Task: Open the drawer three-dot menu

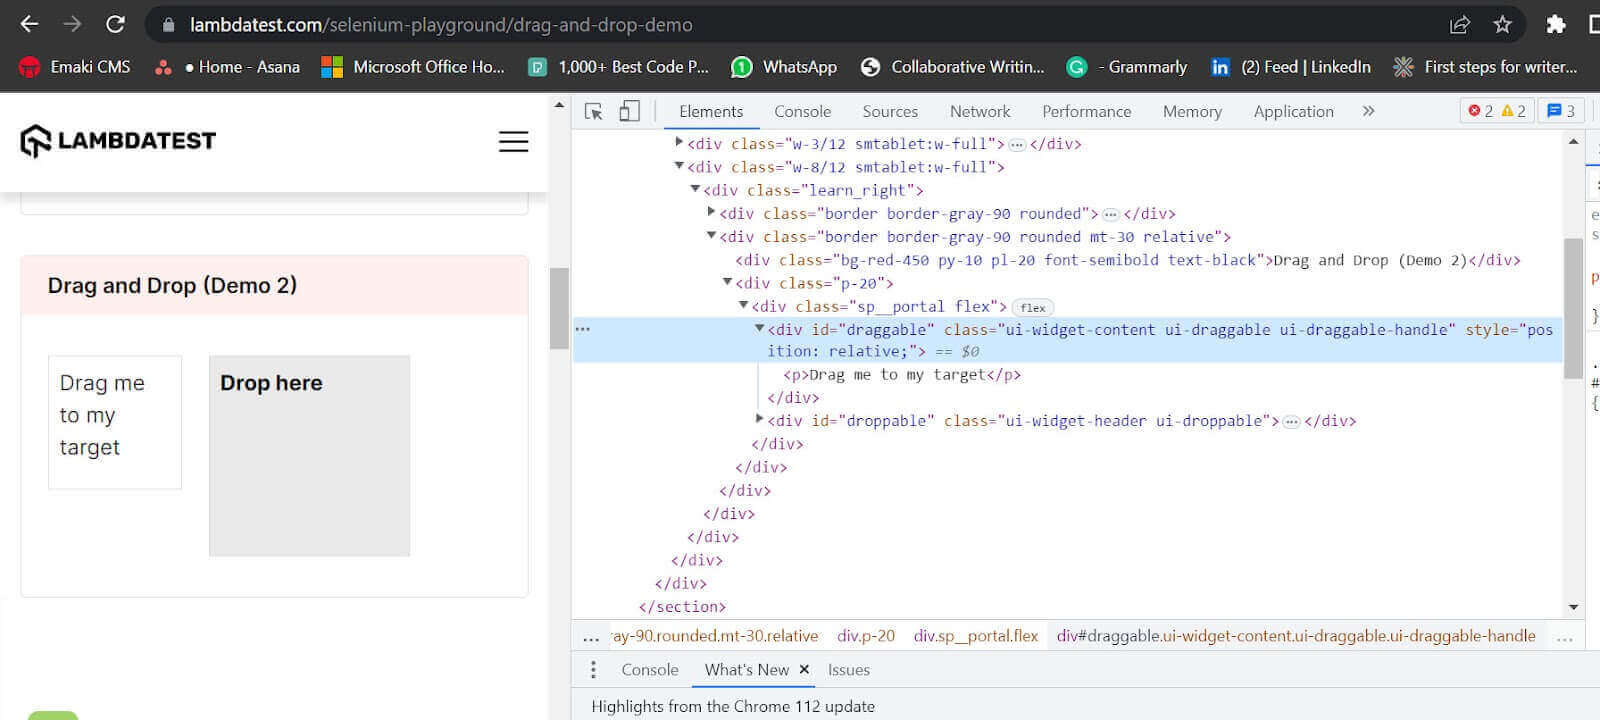Action: 593,669
